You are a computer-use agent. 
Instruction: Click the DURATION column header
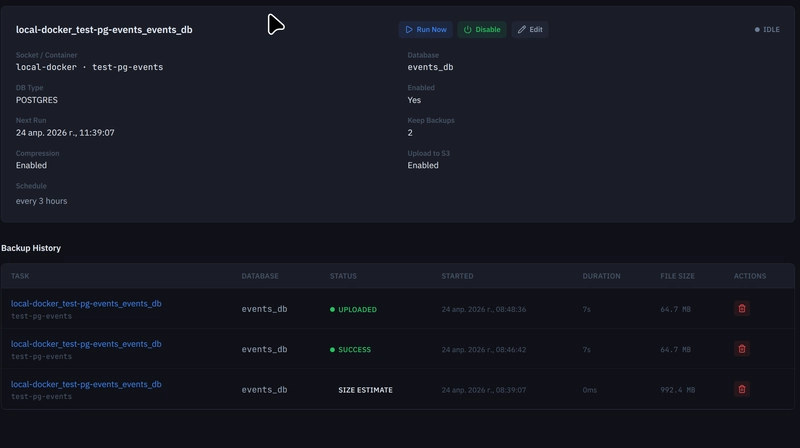[x=602, y=276]
